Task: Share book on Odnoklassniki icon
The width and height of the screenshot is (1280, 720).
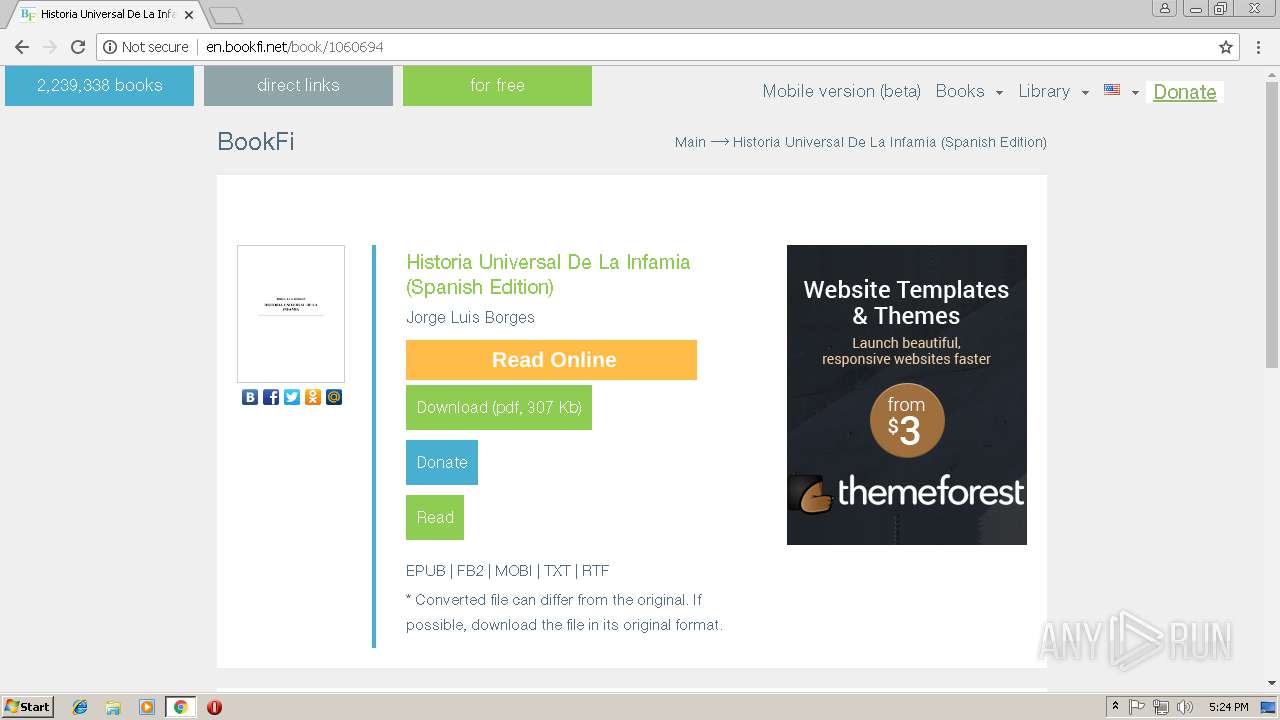Action: tap(313, 397)
